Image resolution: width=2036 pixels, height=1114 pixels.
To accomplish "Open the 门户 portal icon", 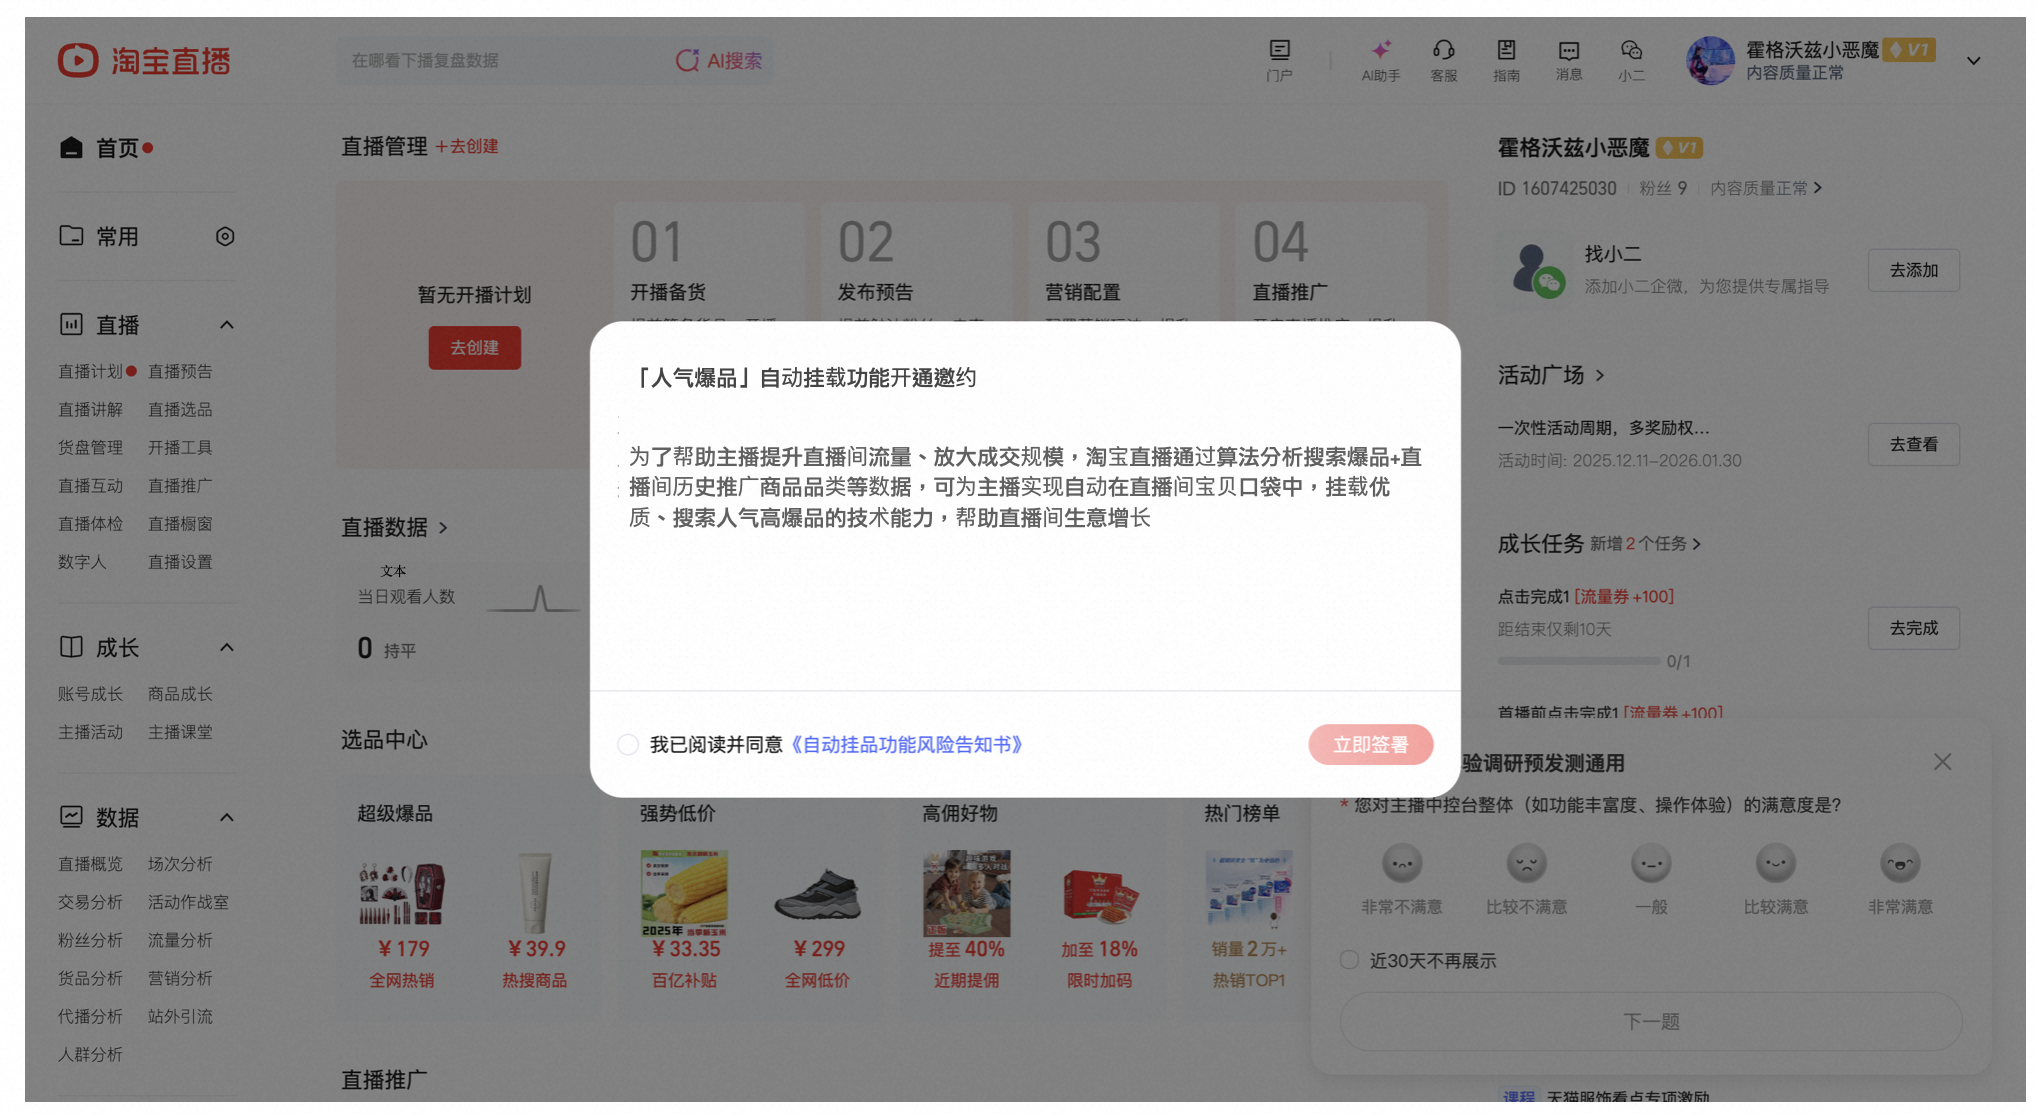I will click(1280, 50).
